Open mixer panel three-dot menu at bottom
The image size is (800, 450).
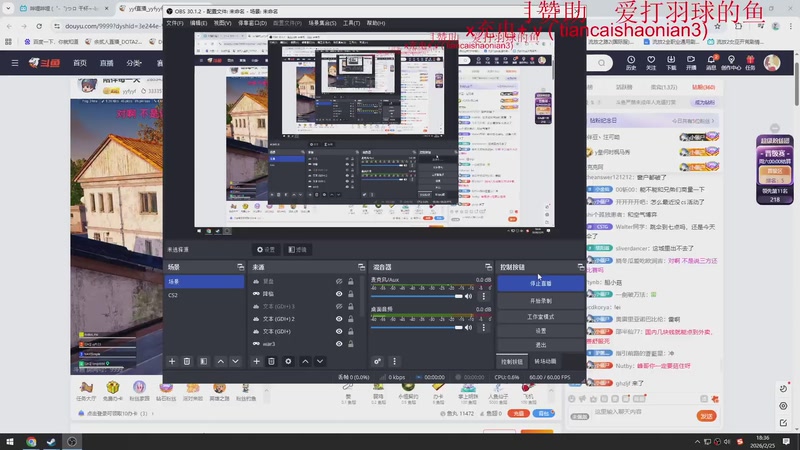[394, 361]
